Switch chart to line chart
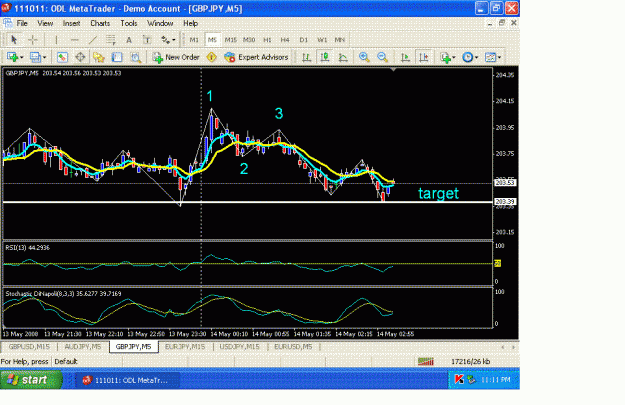The width and height of the screenshot is (625, 405). (x=343, y=57)
